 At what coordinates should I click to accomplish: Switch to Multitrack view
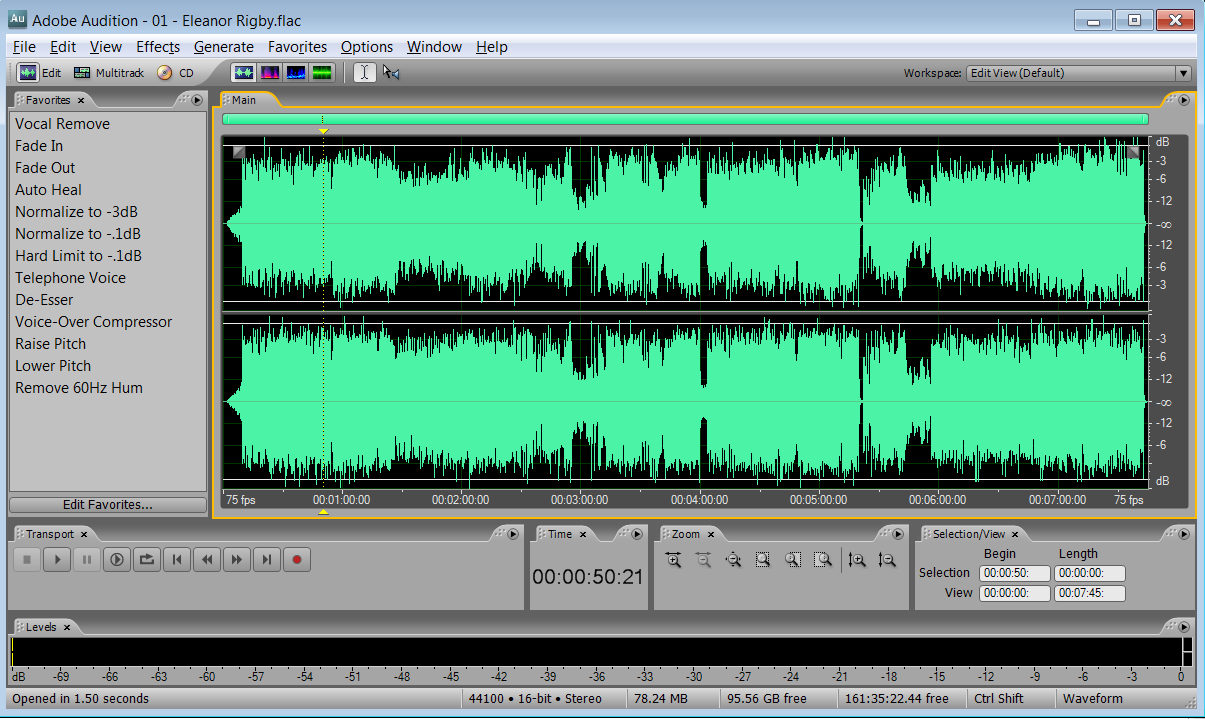click(109, 73)
